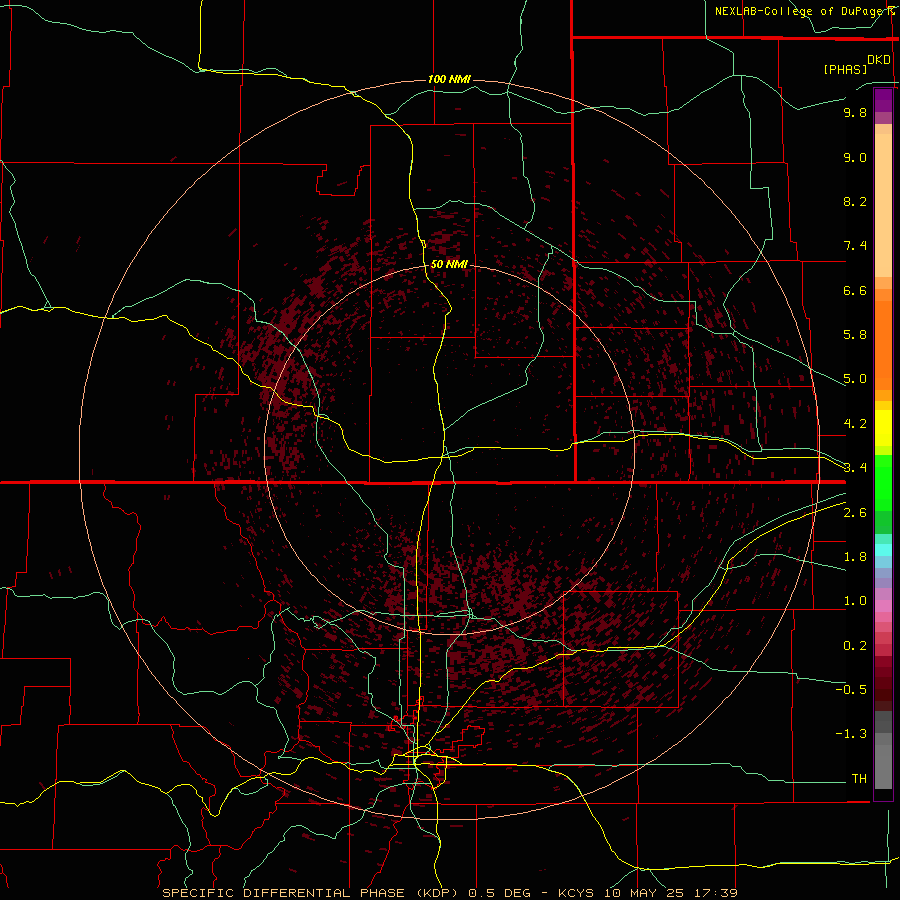Click the DKD unit label above color bar
The width and height of the screenshot is (900, 900).
[879, 59]
